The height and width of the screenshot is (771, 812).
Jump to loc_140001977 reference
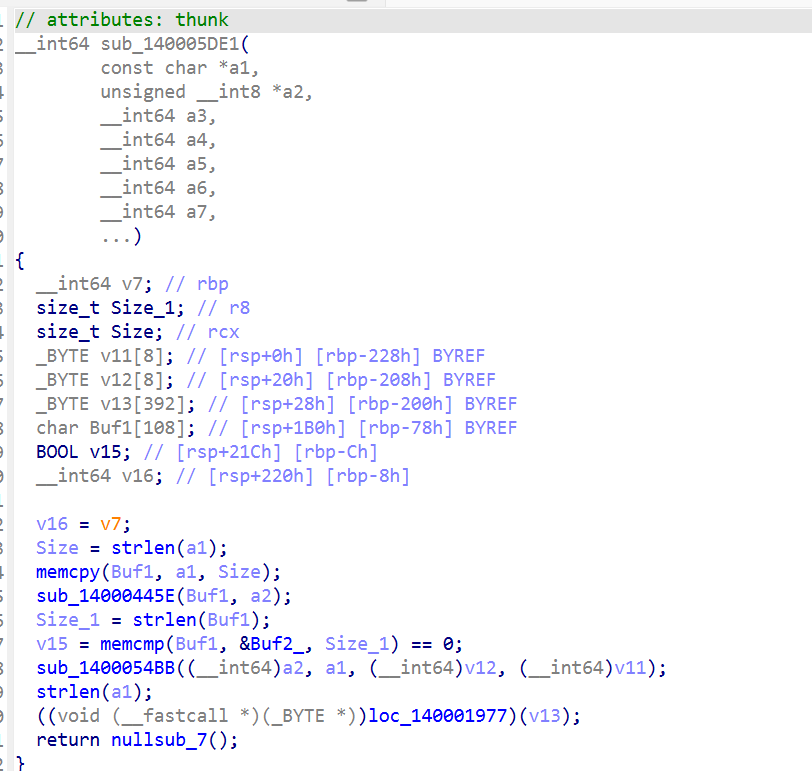click(x=438, y=716)
